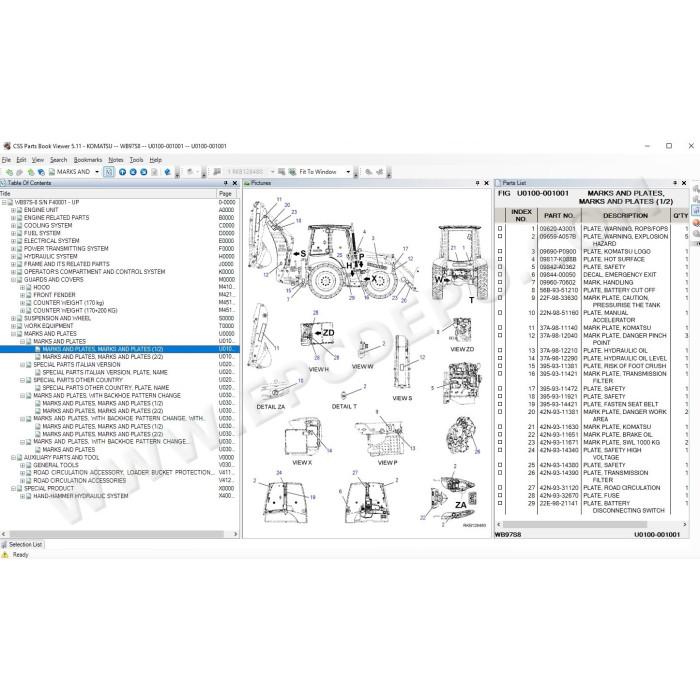Pin the Pictures panel
Image resolution: width=700 pixels, height=700 pixels.
coord(477,183)
